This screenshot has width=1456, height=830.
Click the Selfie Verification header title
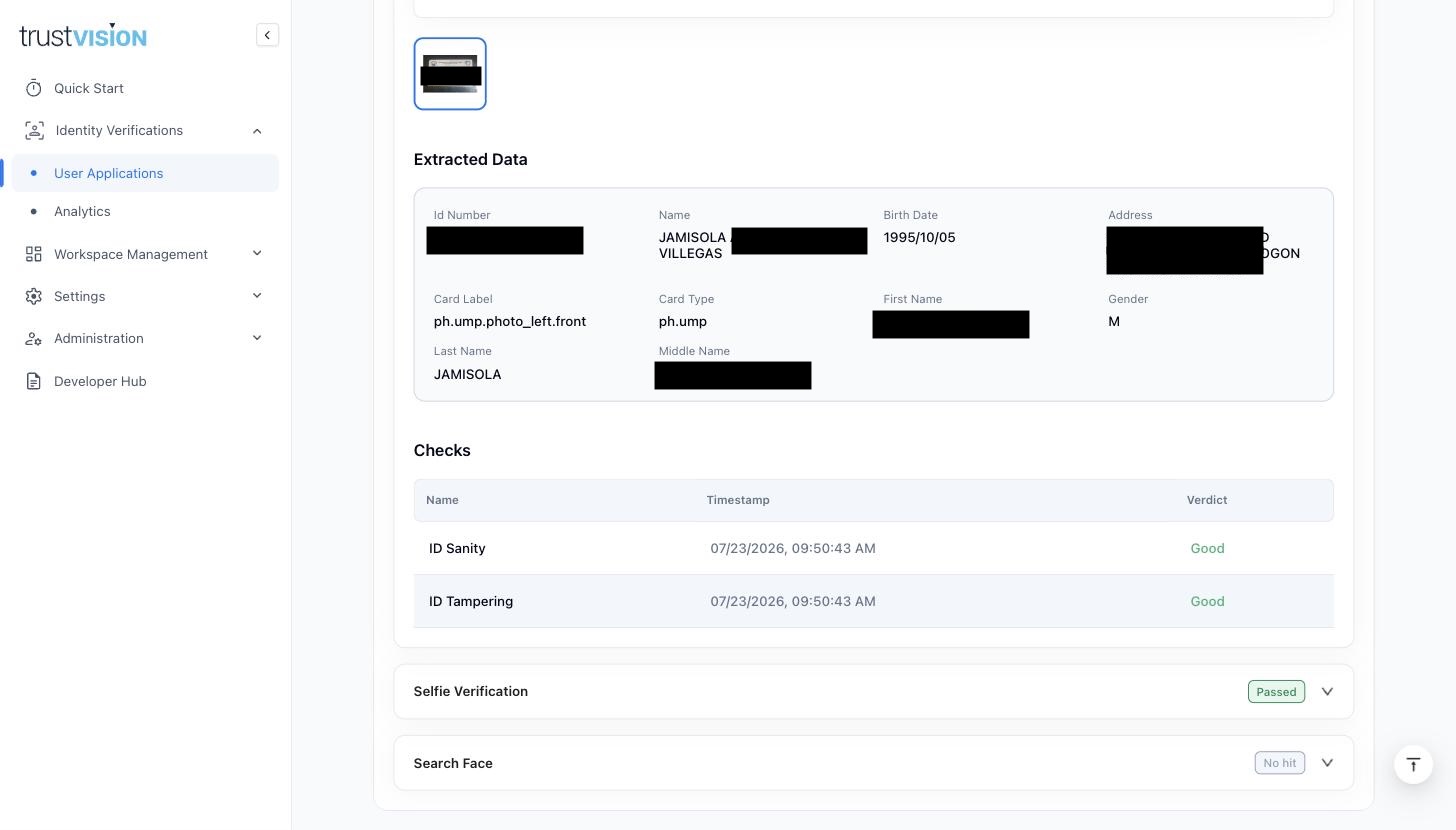pos(471,691)
